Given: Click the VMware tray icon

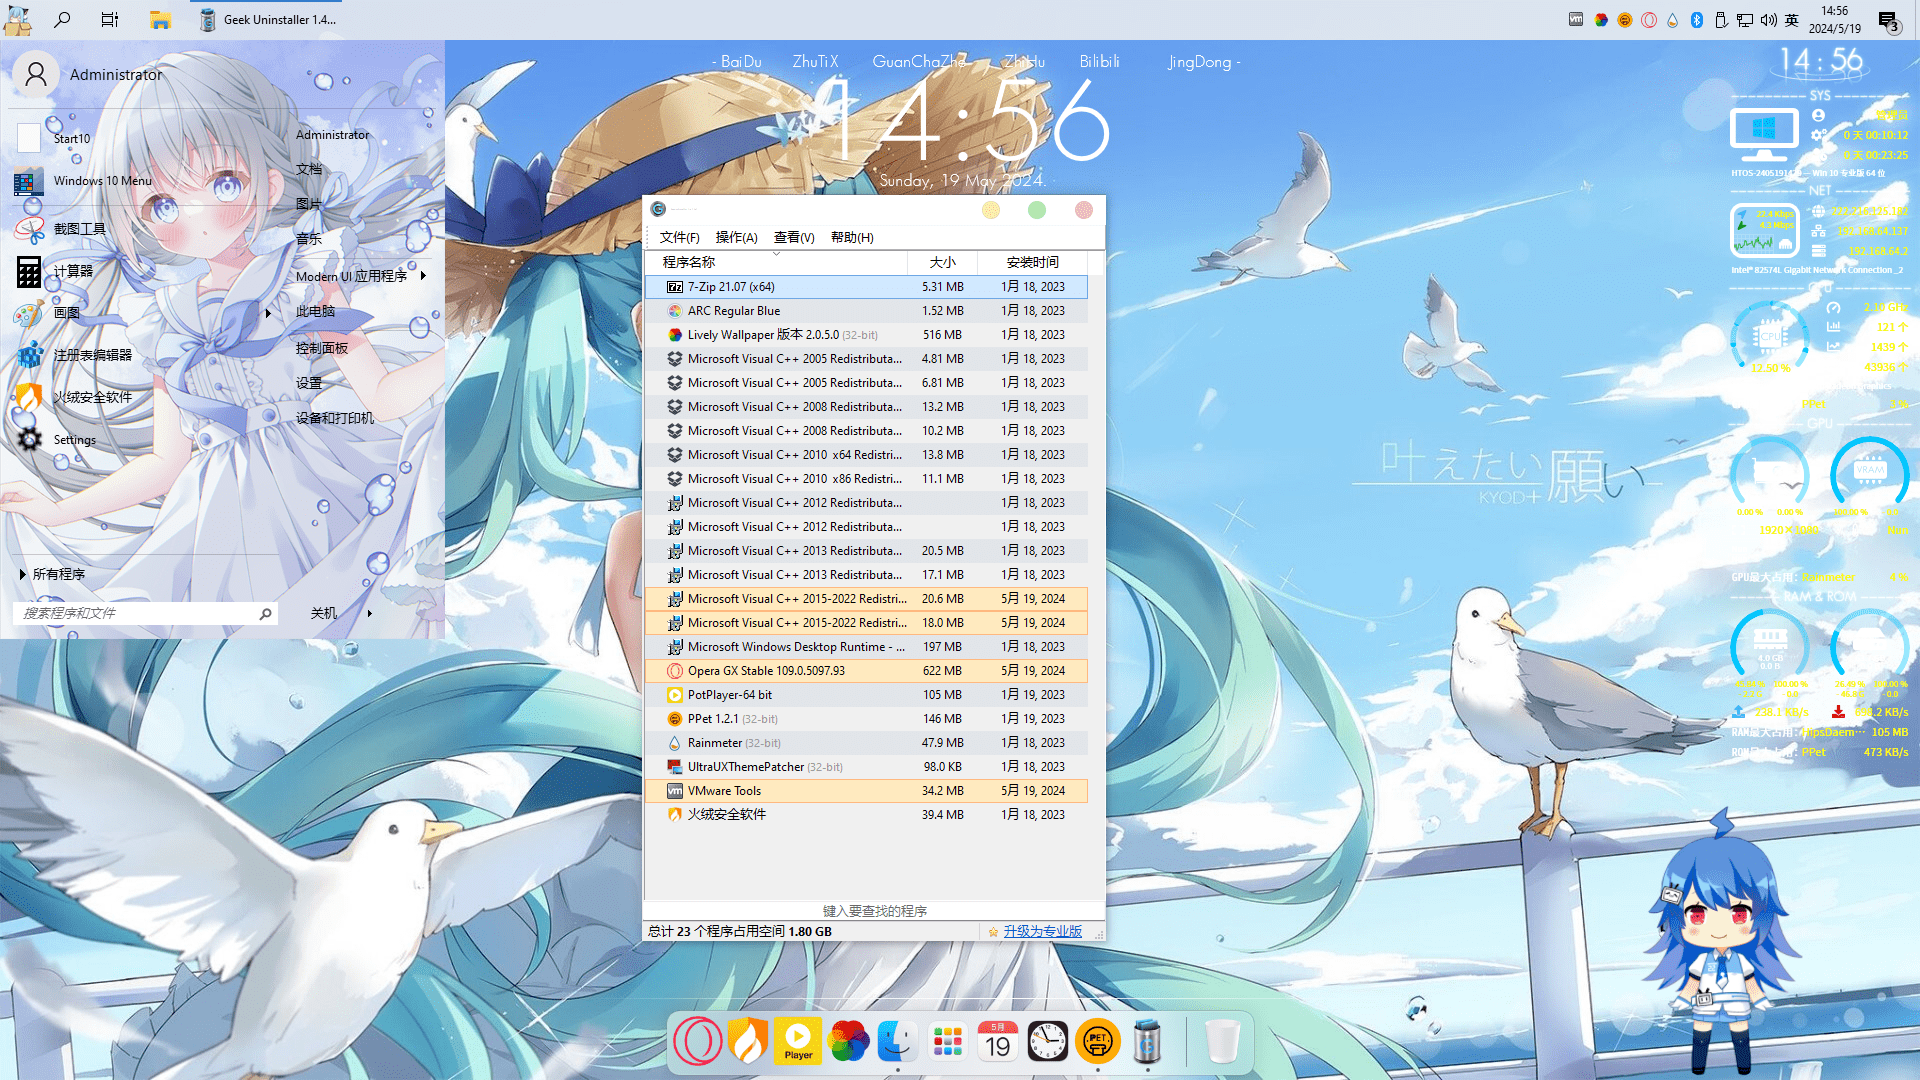Looking at the screenshot, I should point(1576,19).
